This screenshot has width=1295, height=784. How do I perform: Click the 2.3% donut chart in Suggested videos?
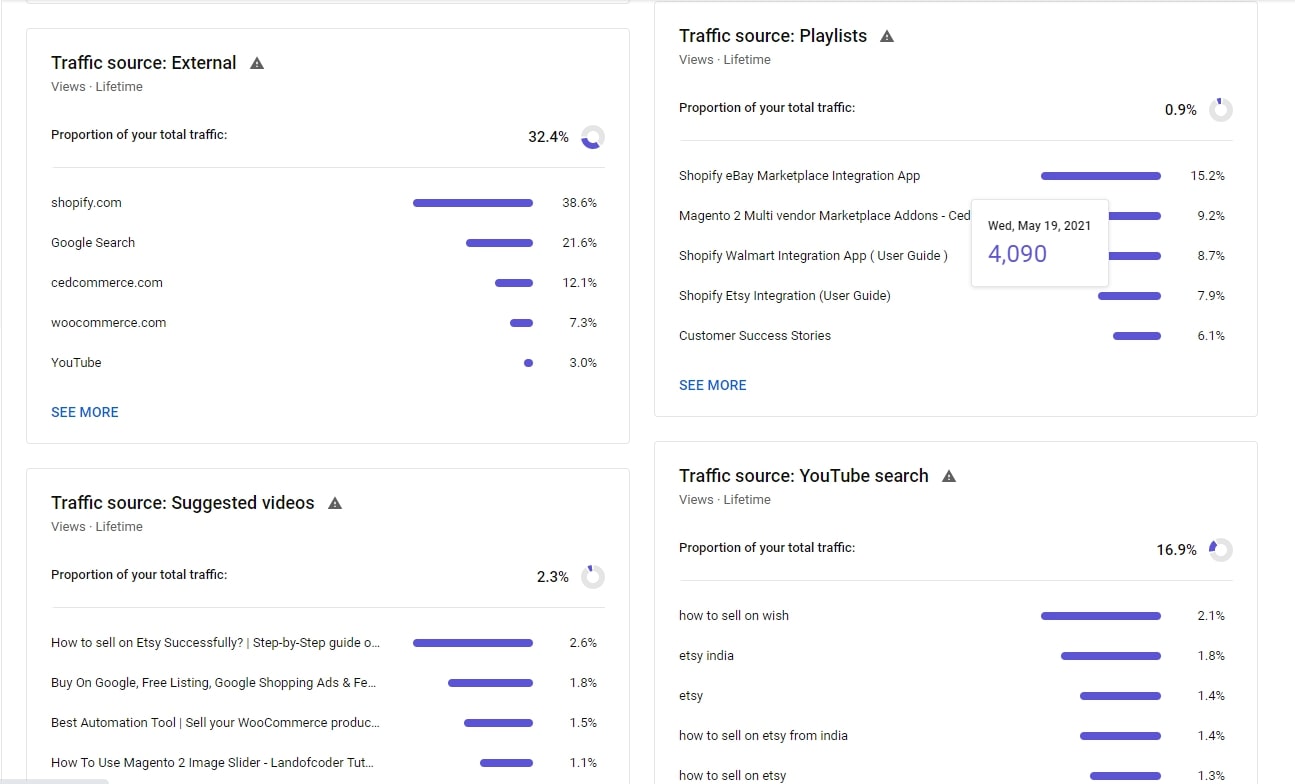tap(593, 577)
